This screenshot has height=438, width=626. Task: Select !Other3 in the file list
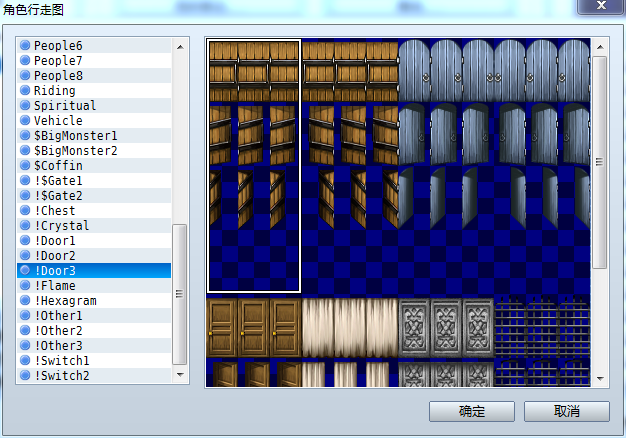coord(94,346)
